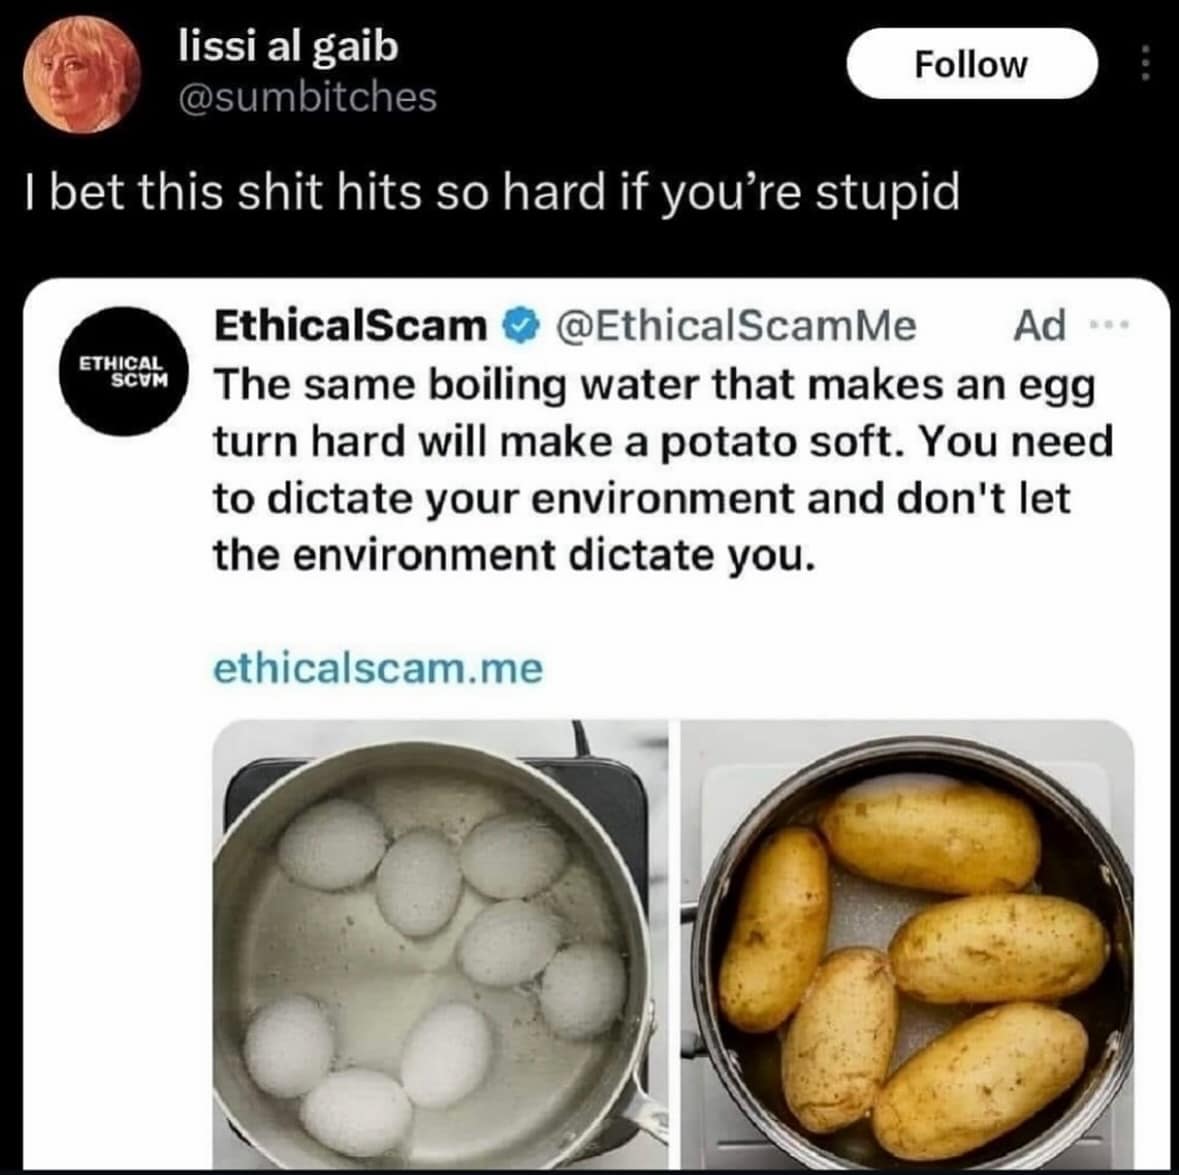
Task: Open the boiling eggs photo
Action: [x=440, y=940]
